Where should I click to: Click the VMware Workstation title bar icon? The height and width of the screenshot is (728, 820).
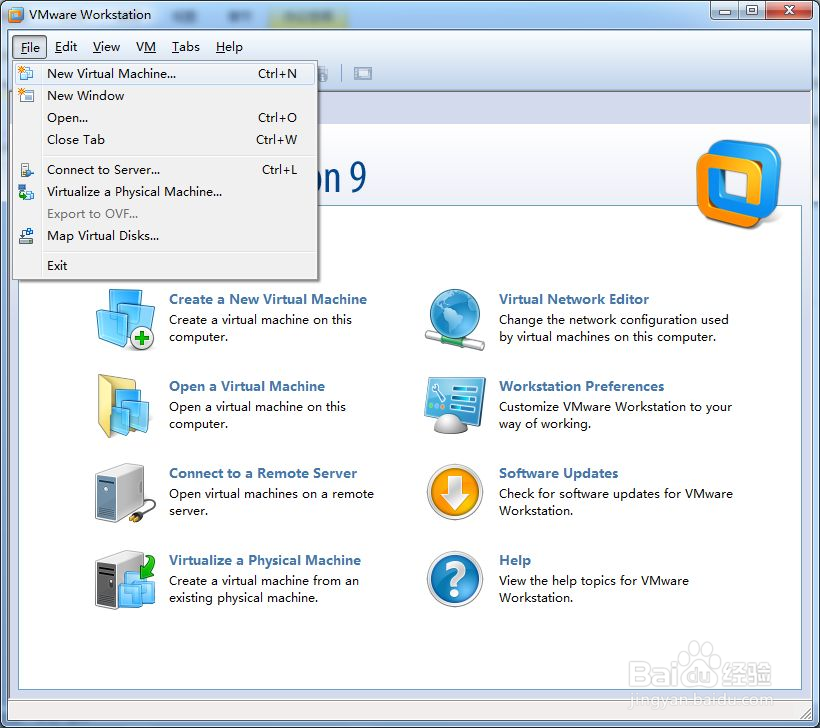pyautogui.click(x=16, y=15)
